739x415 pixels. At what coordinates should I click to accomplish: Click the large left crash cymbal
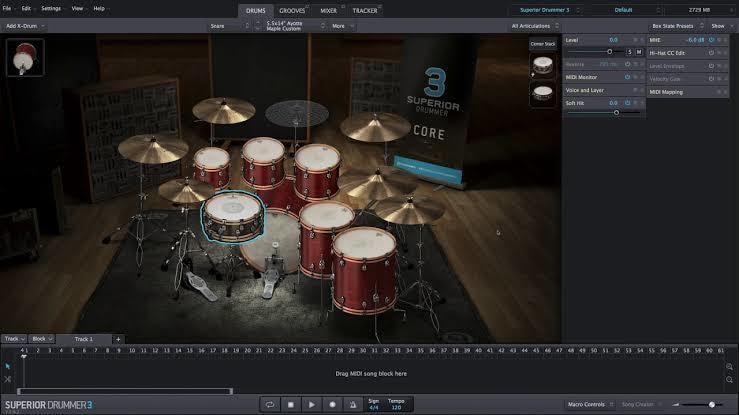coord(153,148)
